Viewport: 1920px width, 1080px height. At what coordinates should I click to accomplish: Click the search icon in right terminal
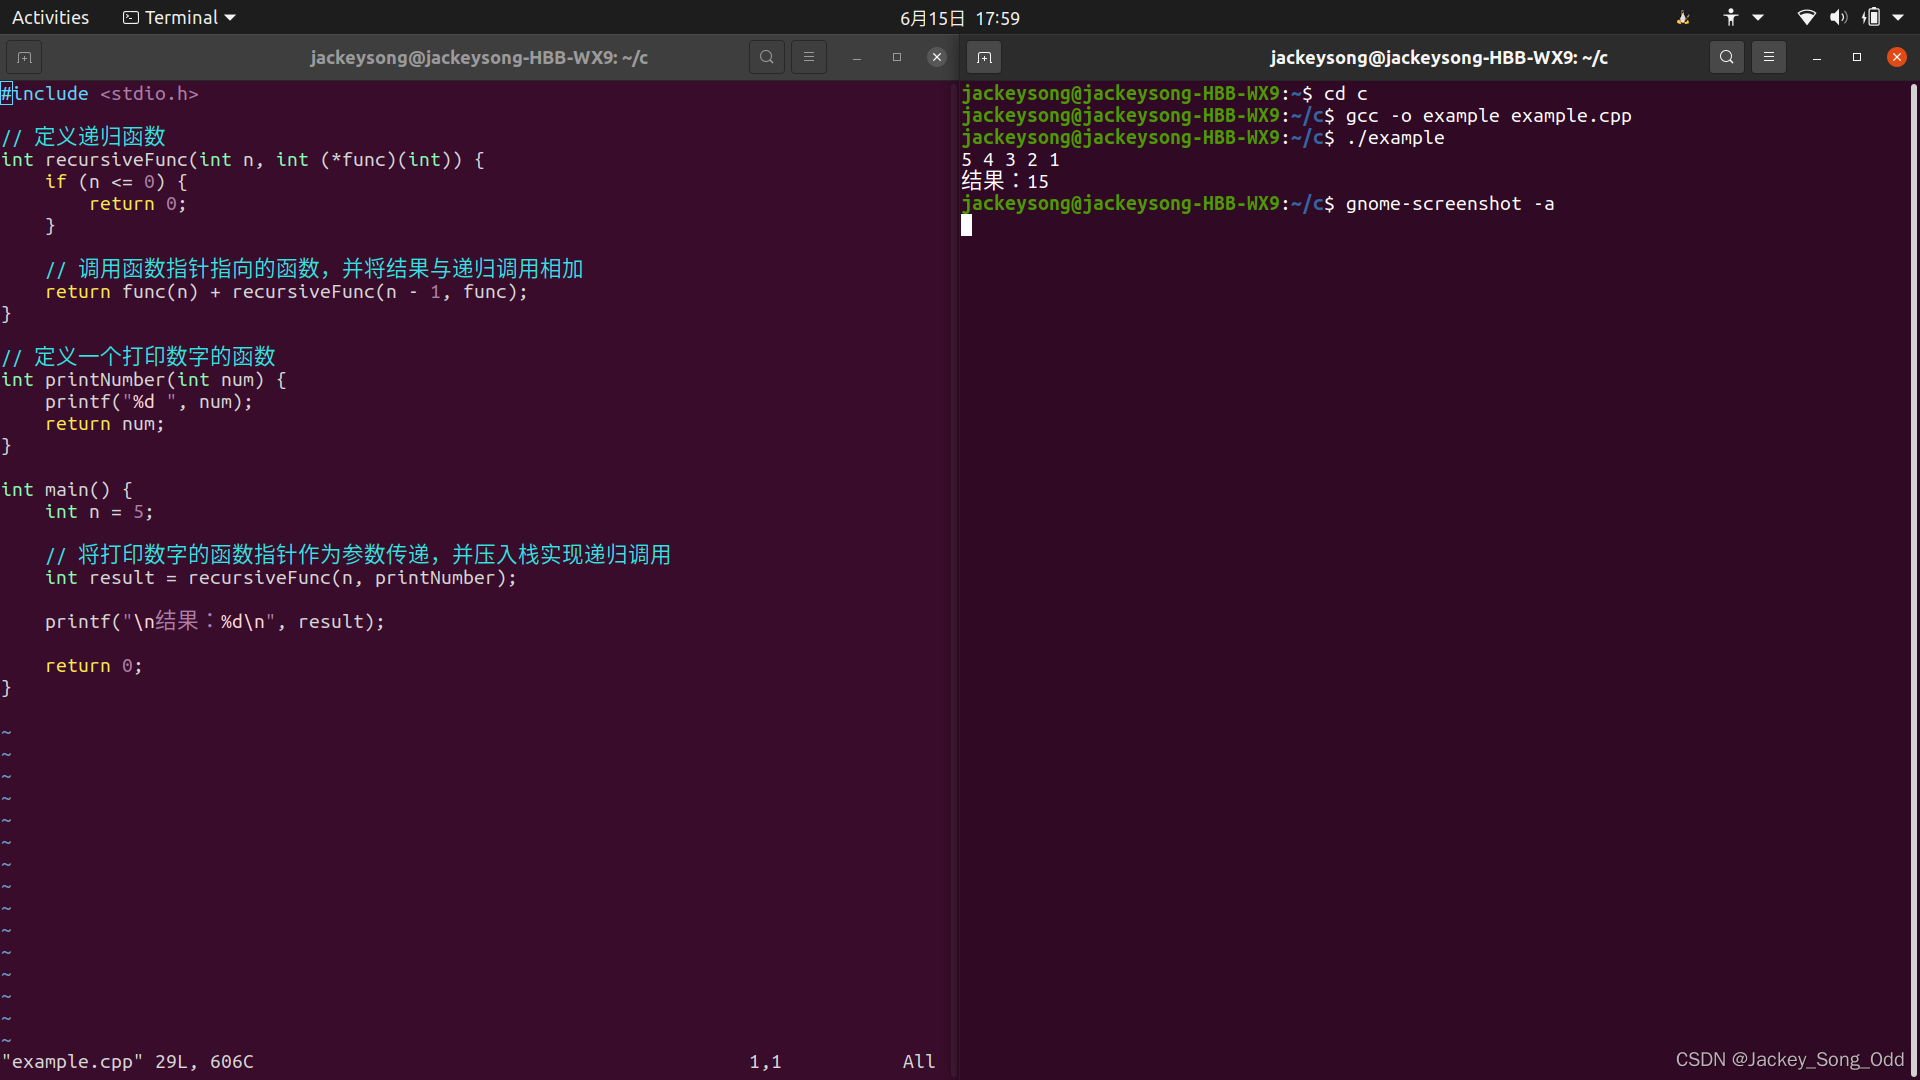click(1725, 57)
